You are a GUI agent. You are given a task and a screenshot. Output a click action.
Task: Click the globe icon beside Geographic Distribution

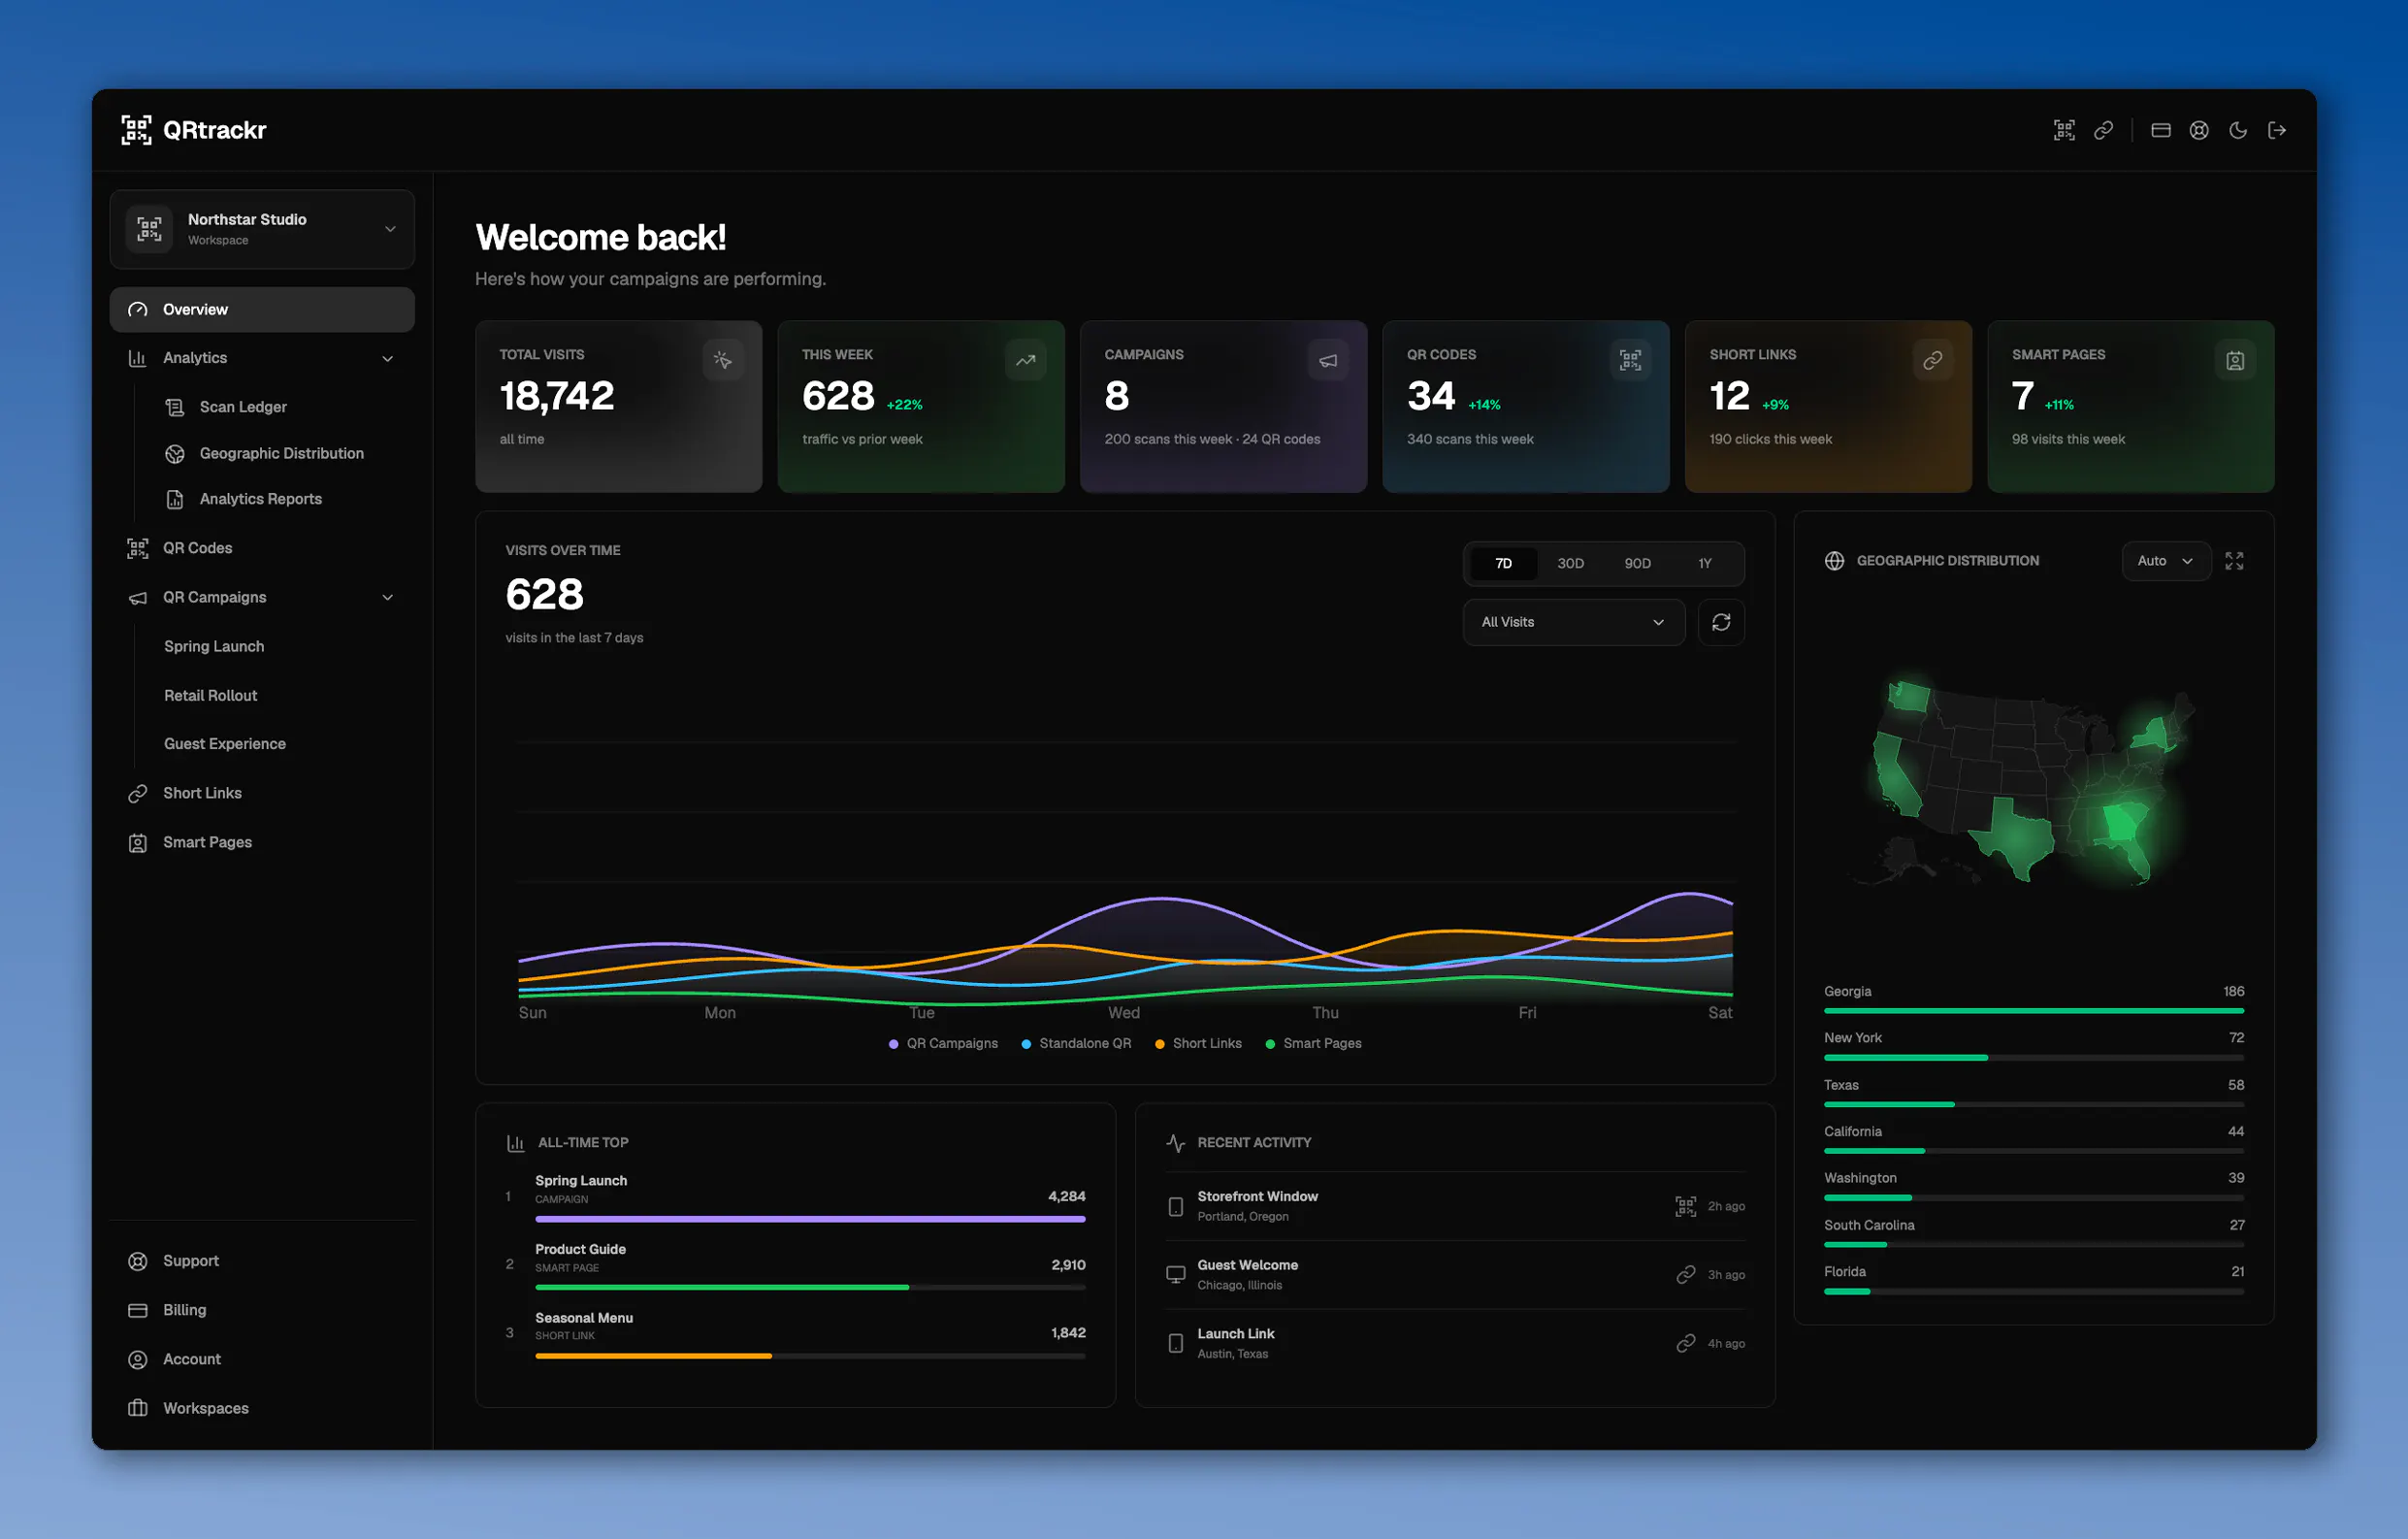1834,561
